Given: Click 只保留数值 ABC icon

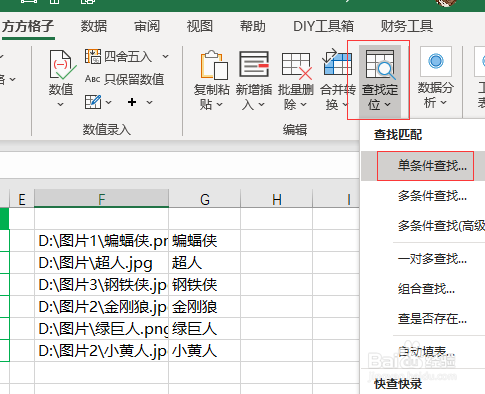Looking at the screenshot, I should [x=93, y=79].
